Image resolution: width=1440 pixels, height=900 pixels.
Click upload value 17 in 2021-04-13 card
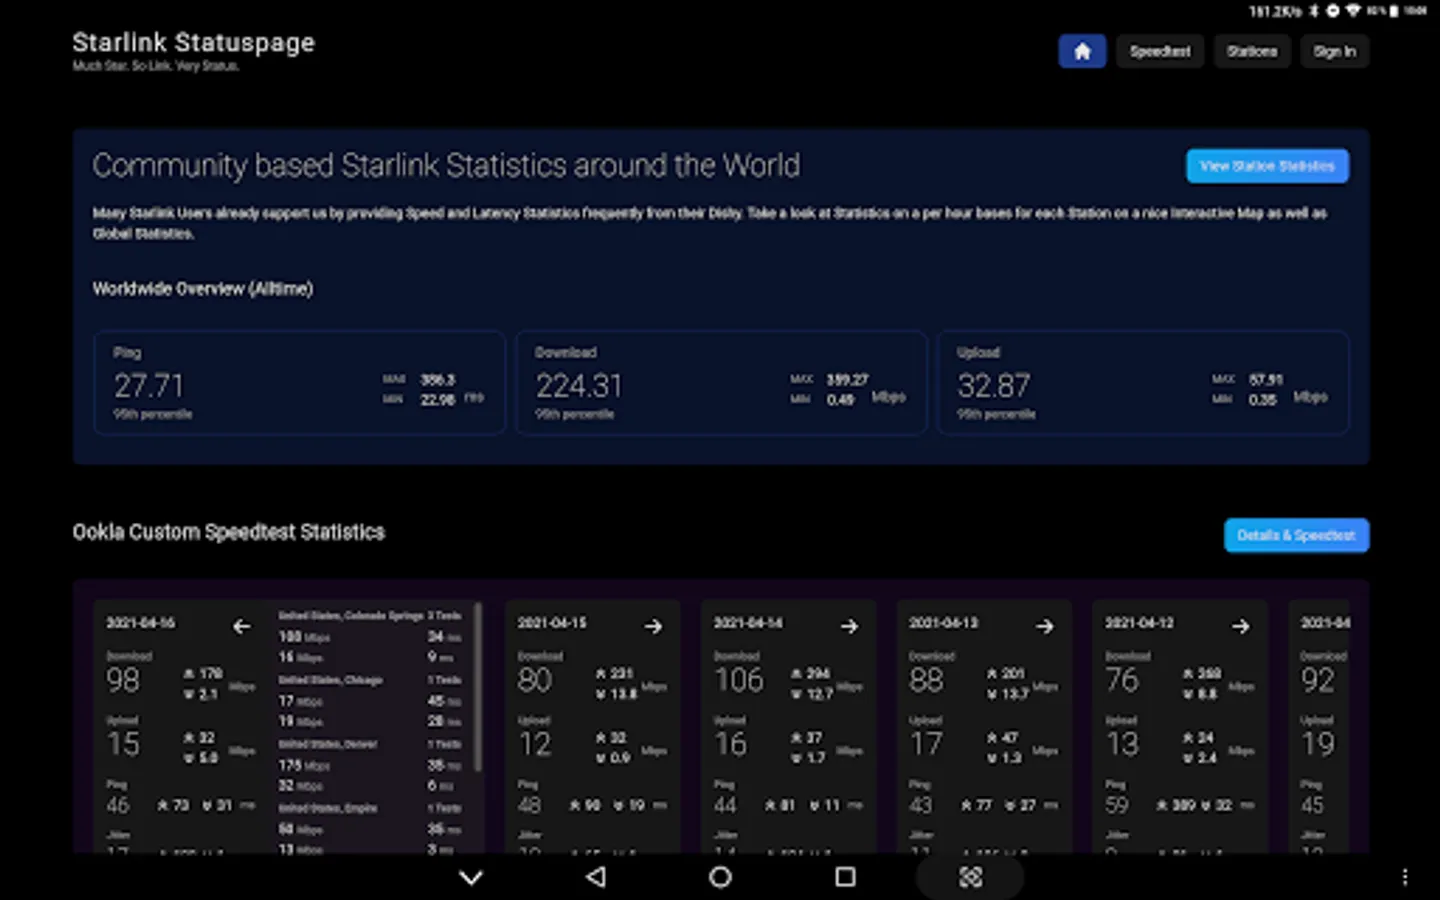pos(926,745)
